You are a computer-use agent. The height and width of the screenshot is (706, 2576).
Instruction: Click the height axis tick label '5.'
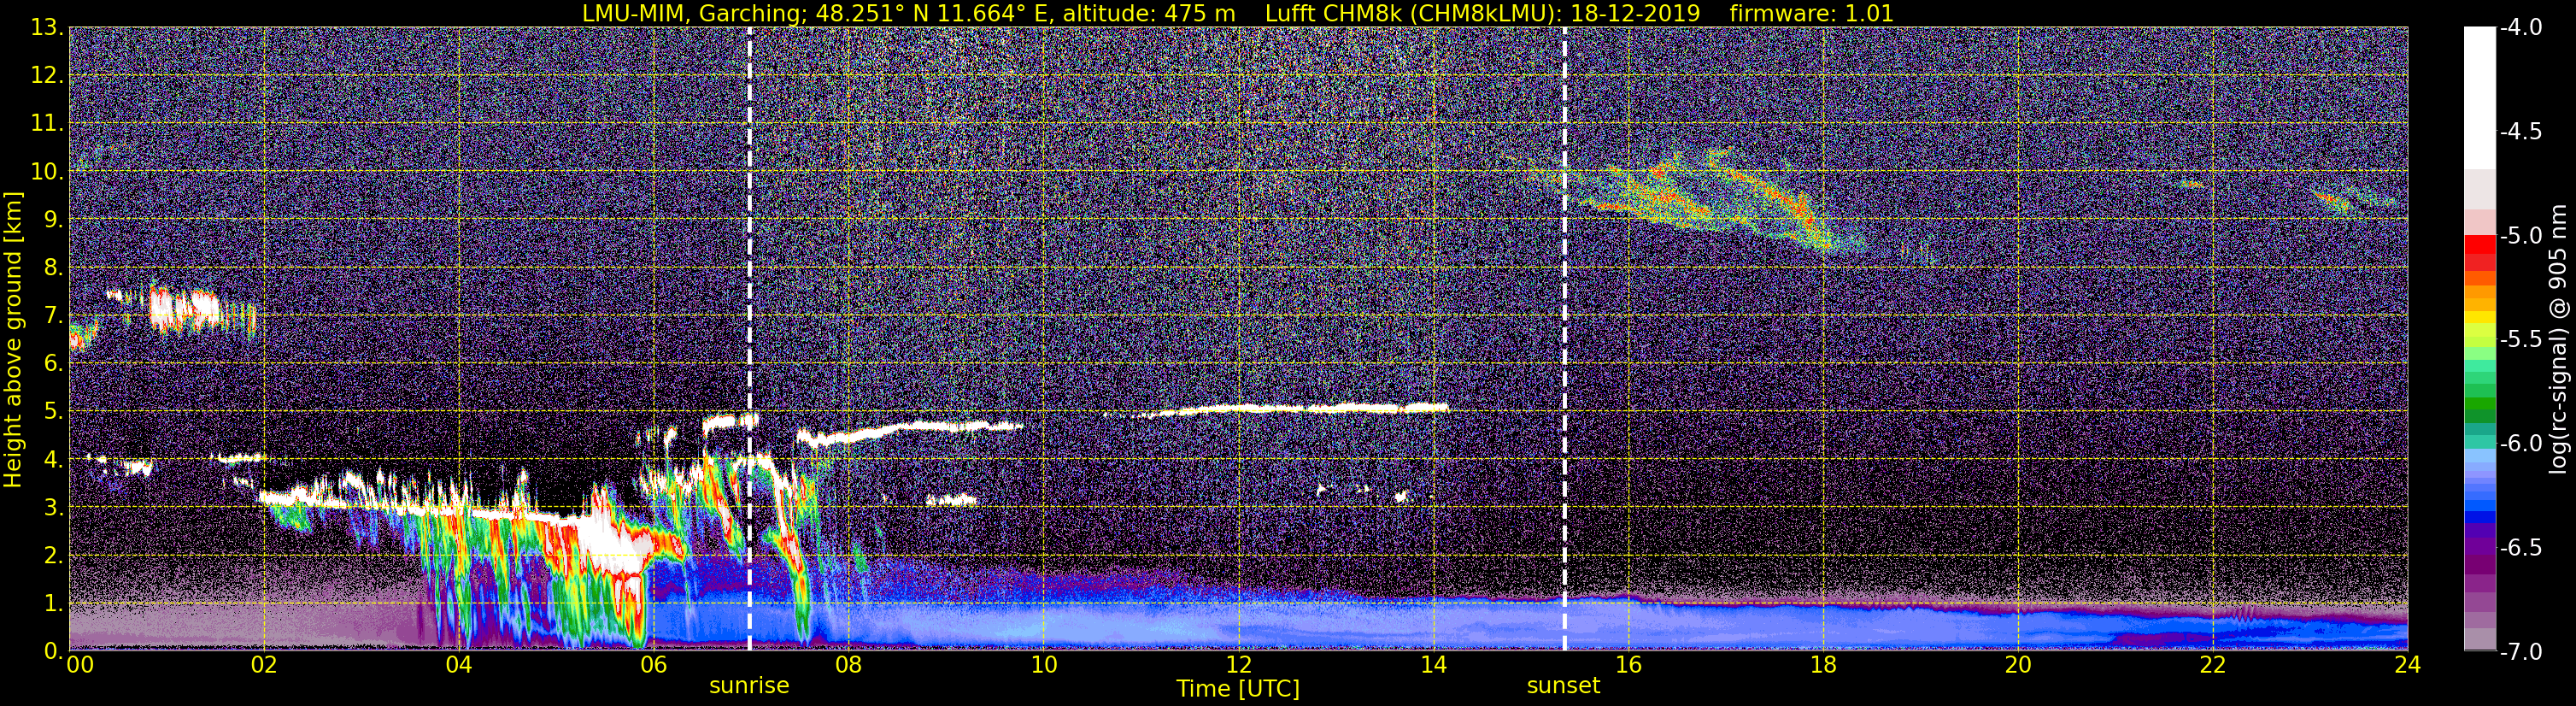coord(54,412)
